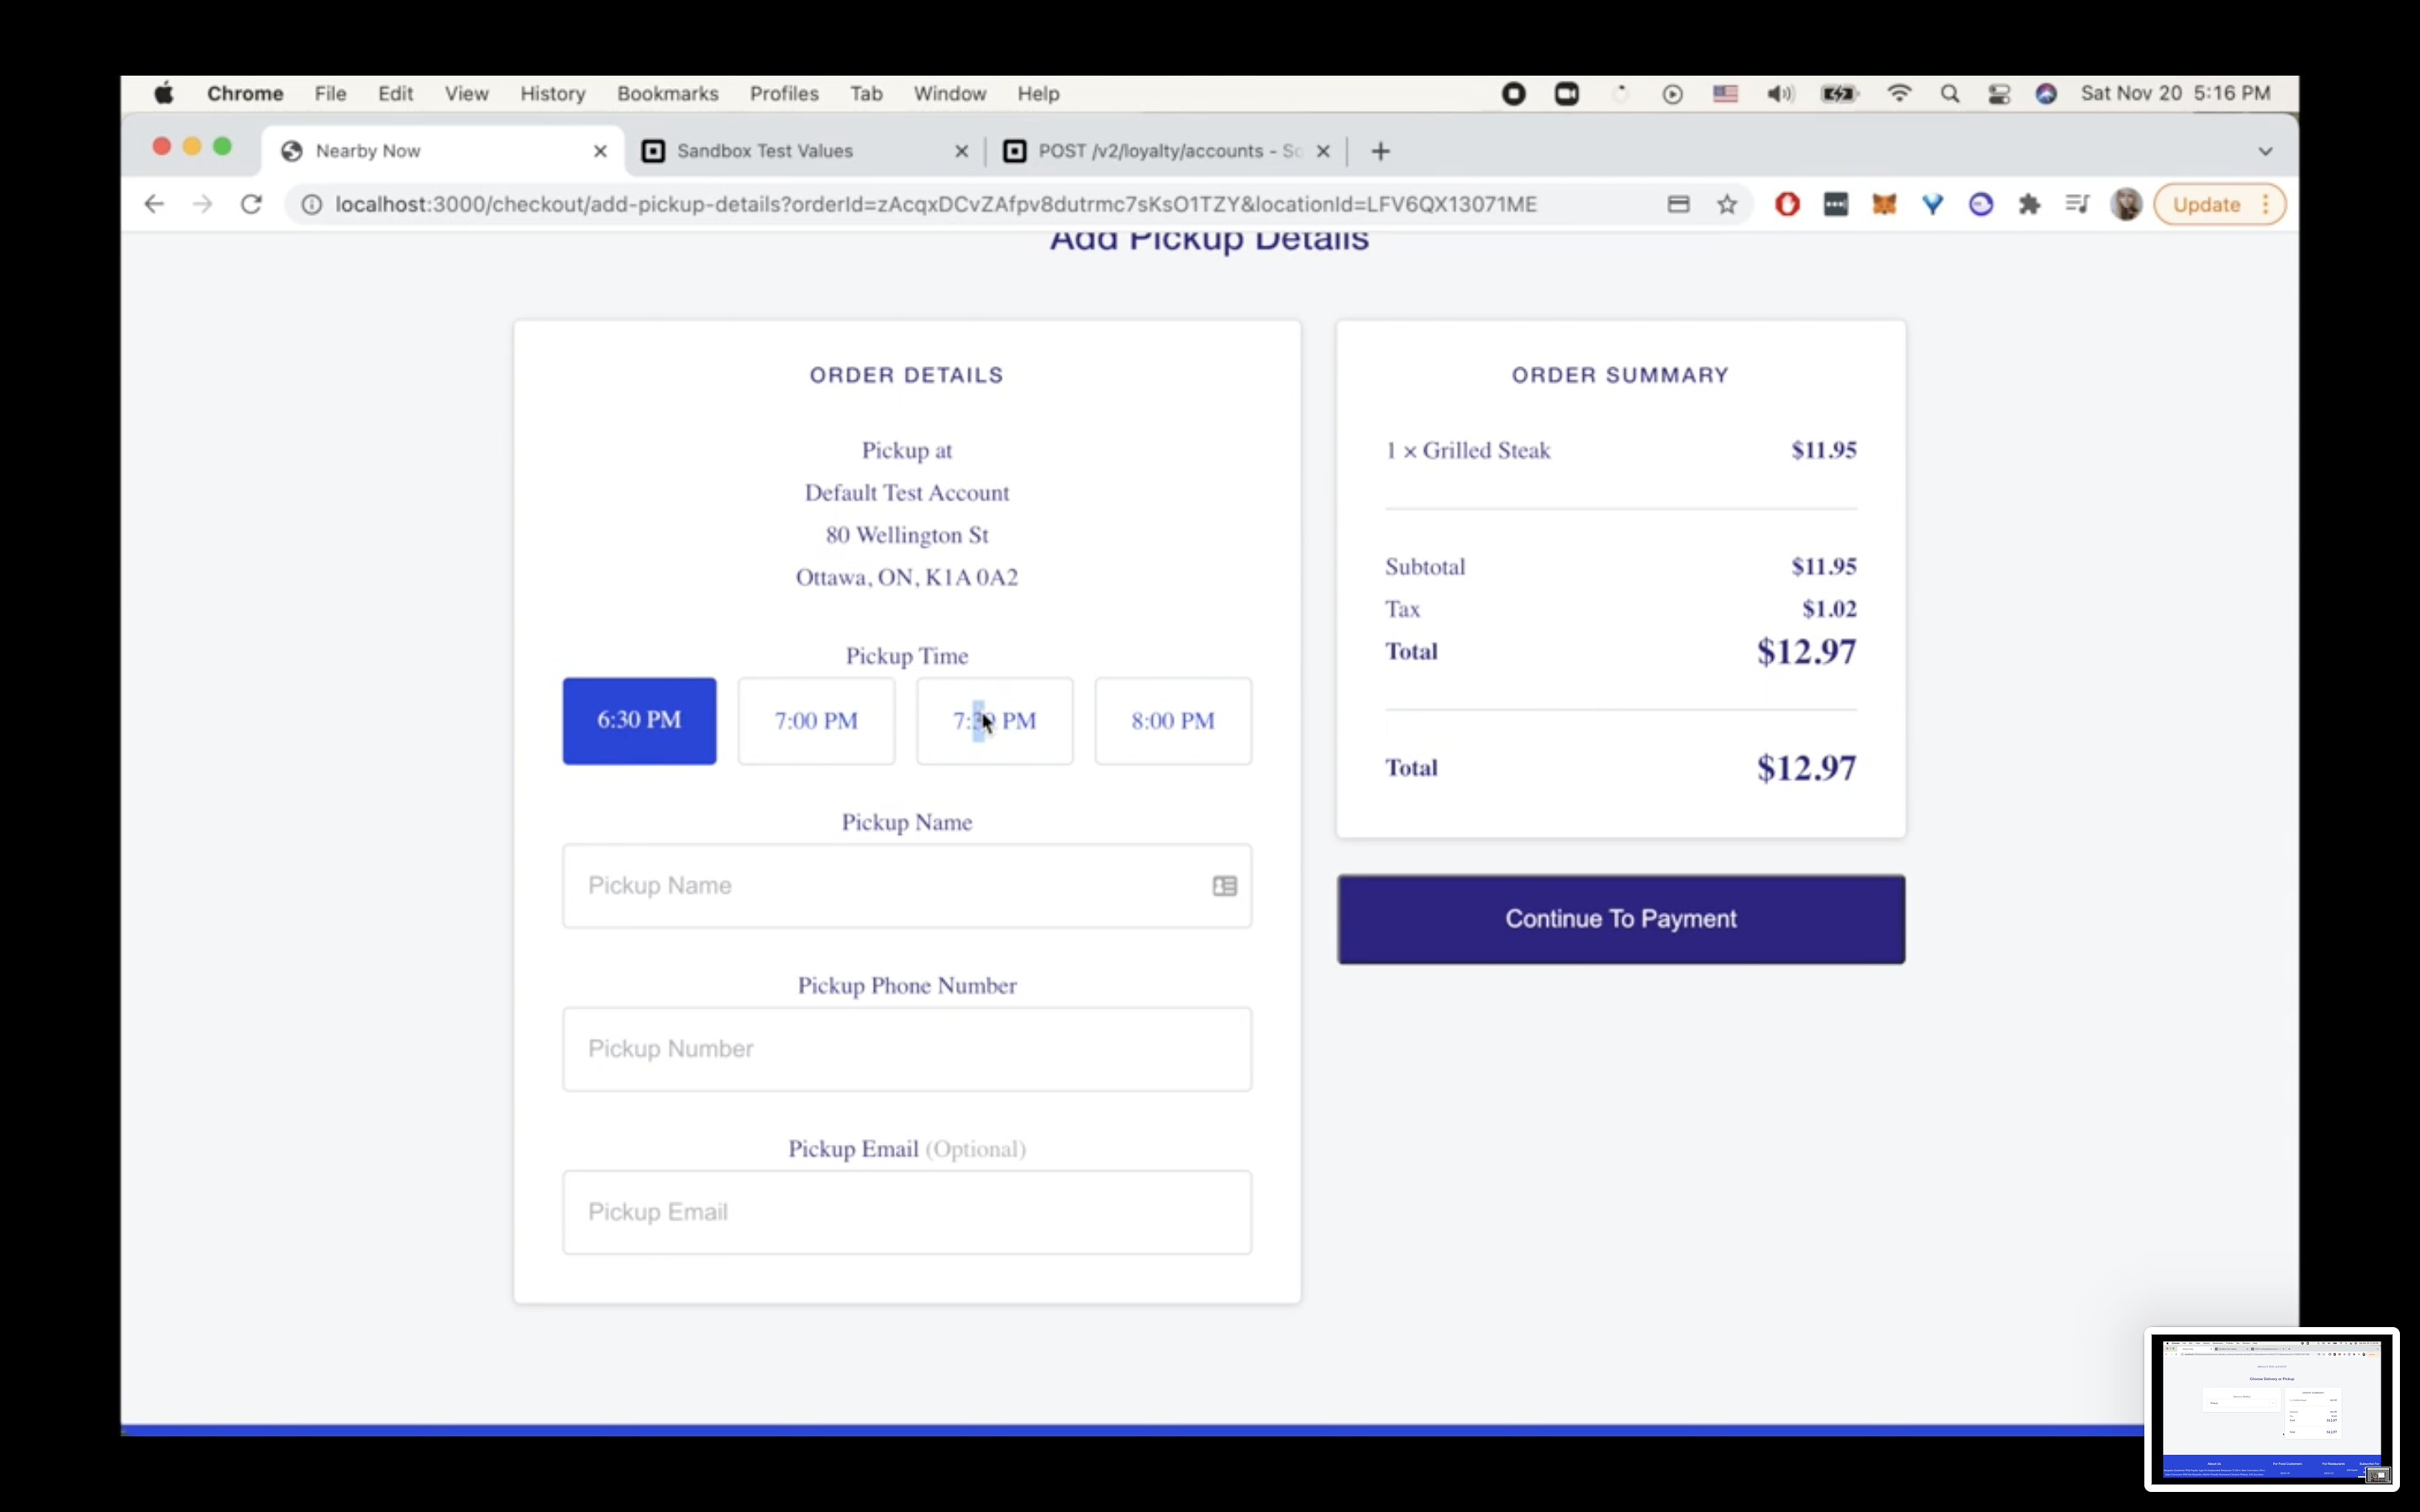
Task: Open the Extensions puzzle piece menu
Action: (x=2029, y=204)
